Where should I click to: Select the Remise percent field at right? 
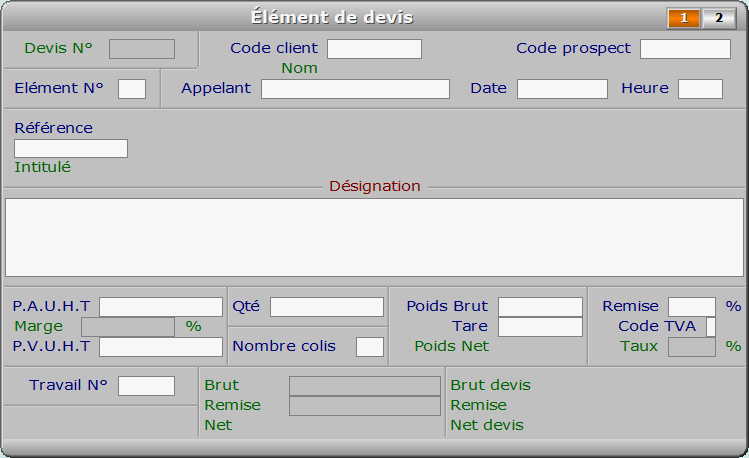pos(692,307)
